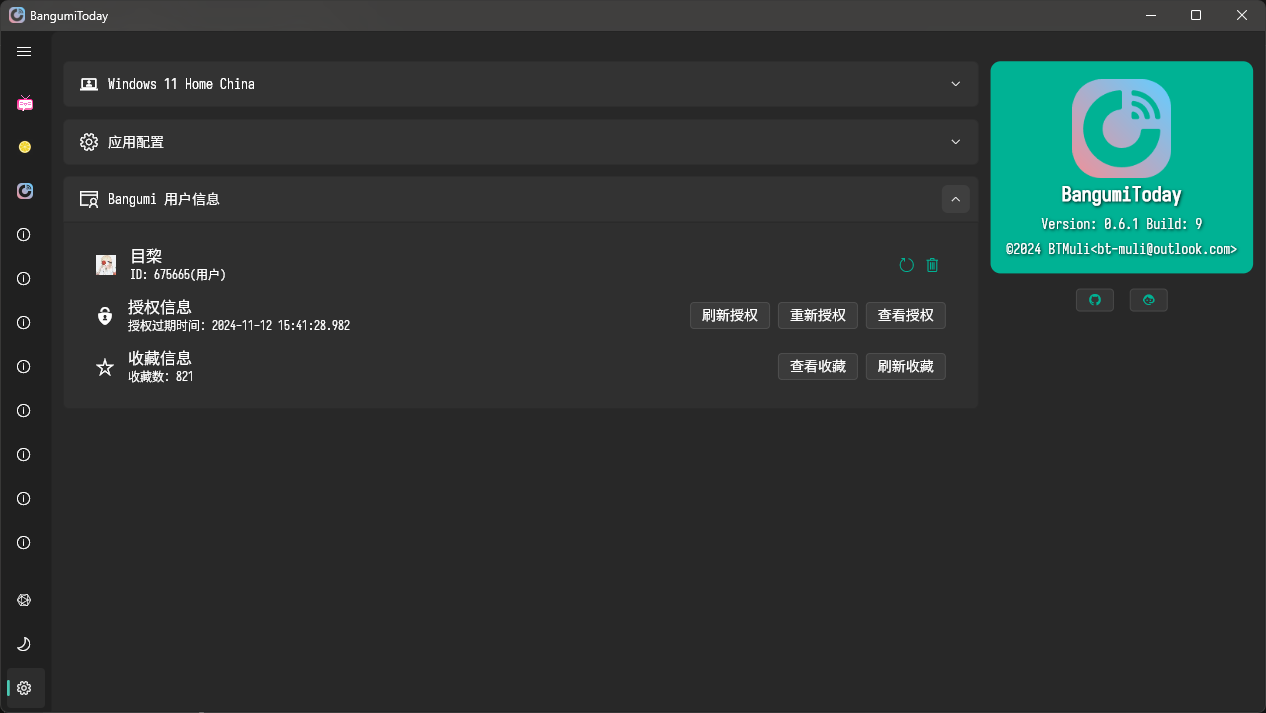The image size is (1266, 713).
Task: Expand the Windows 11 Home China section
Action: [955, 84]
